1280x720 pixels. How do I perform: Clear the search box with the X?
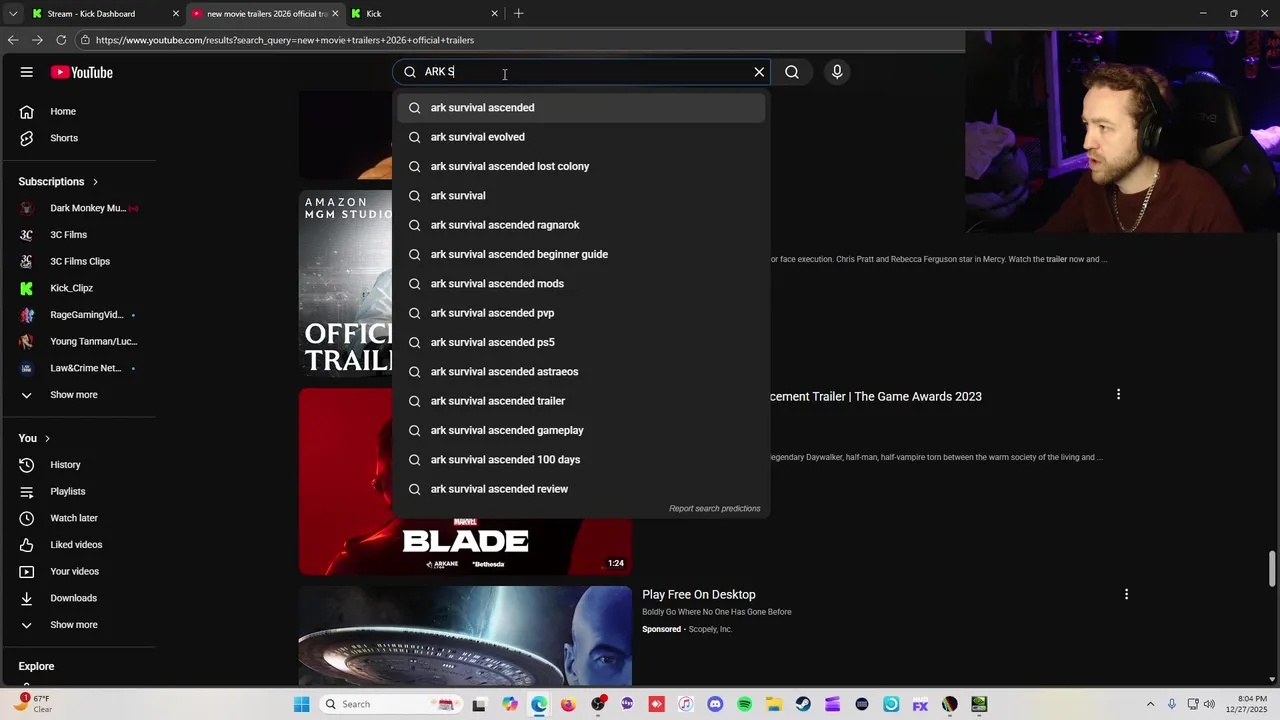click(759, 72)
